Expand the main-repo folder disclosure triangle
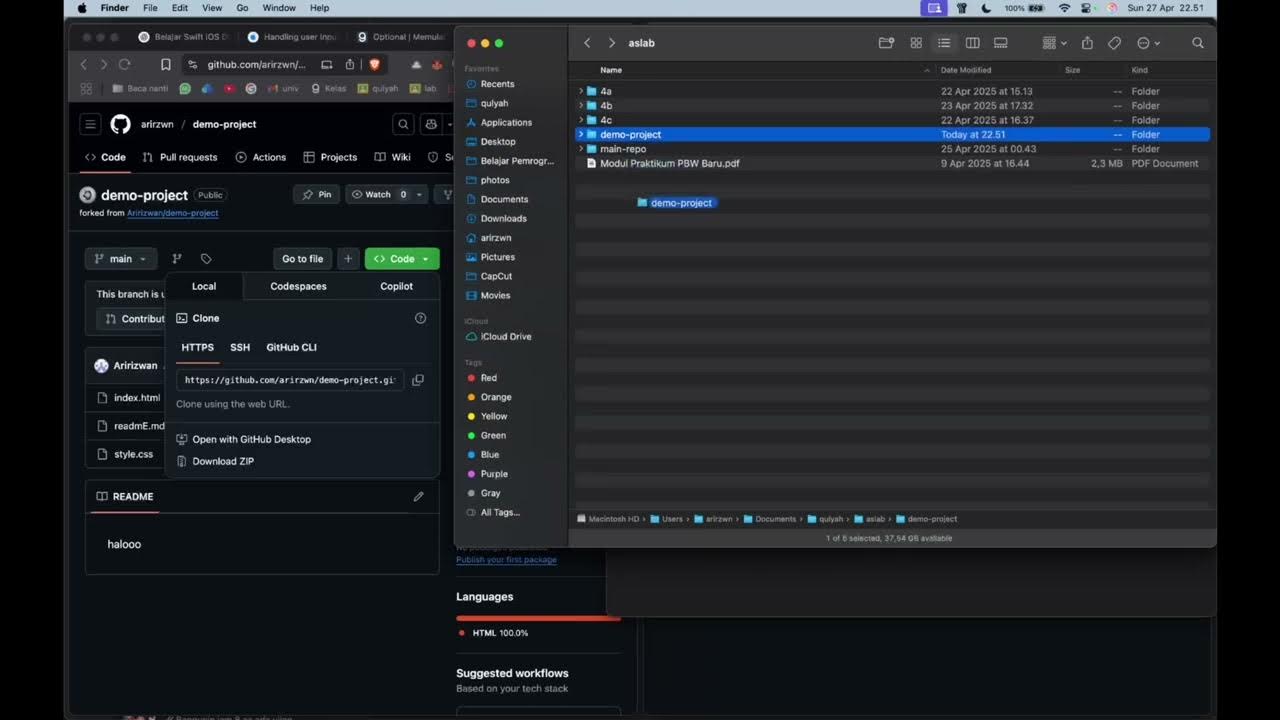 coord(581,149)
